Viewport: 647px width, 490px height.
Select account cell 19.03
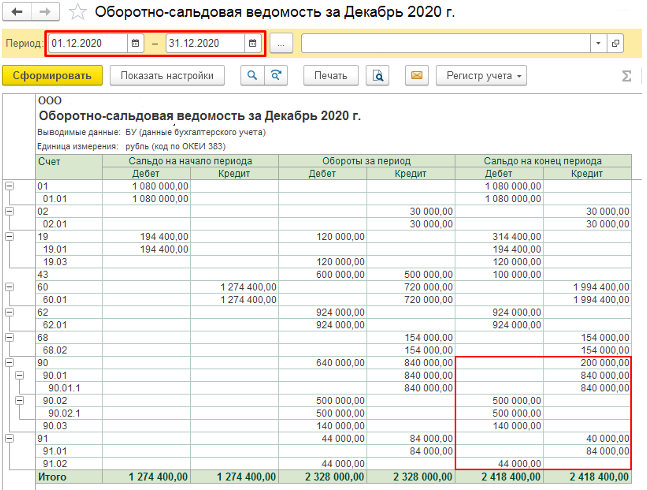tap(69, 262)
